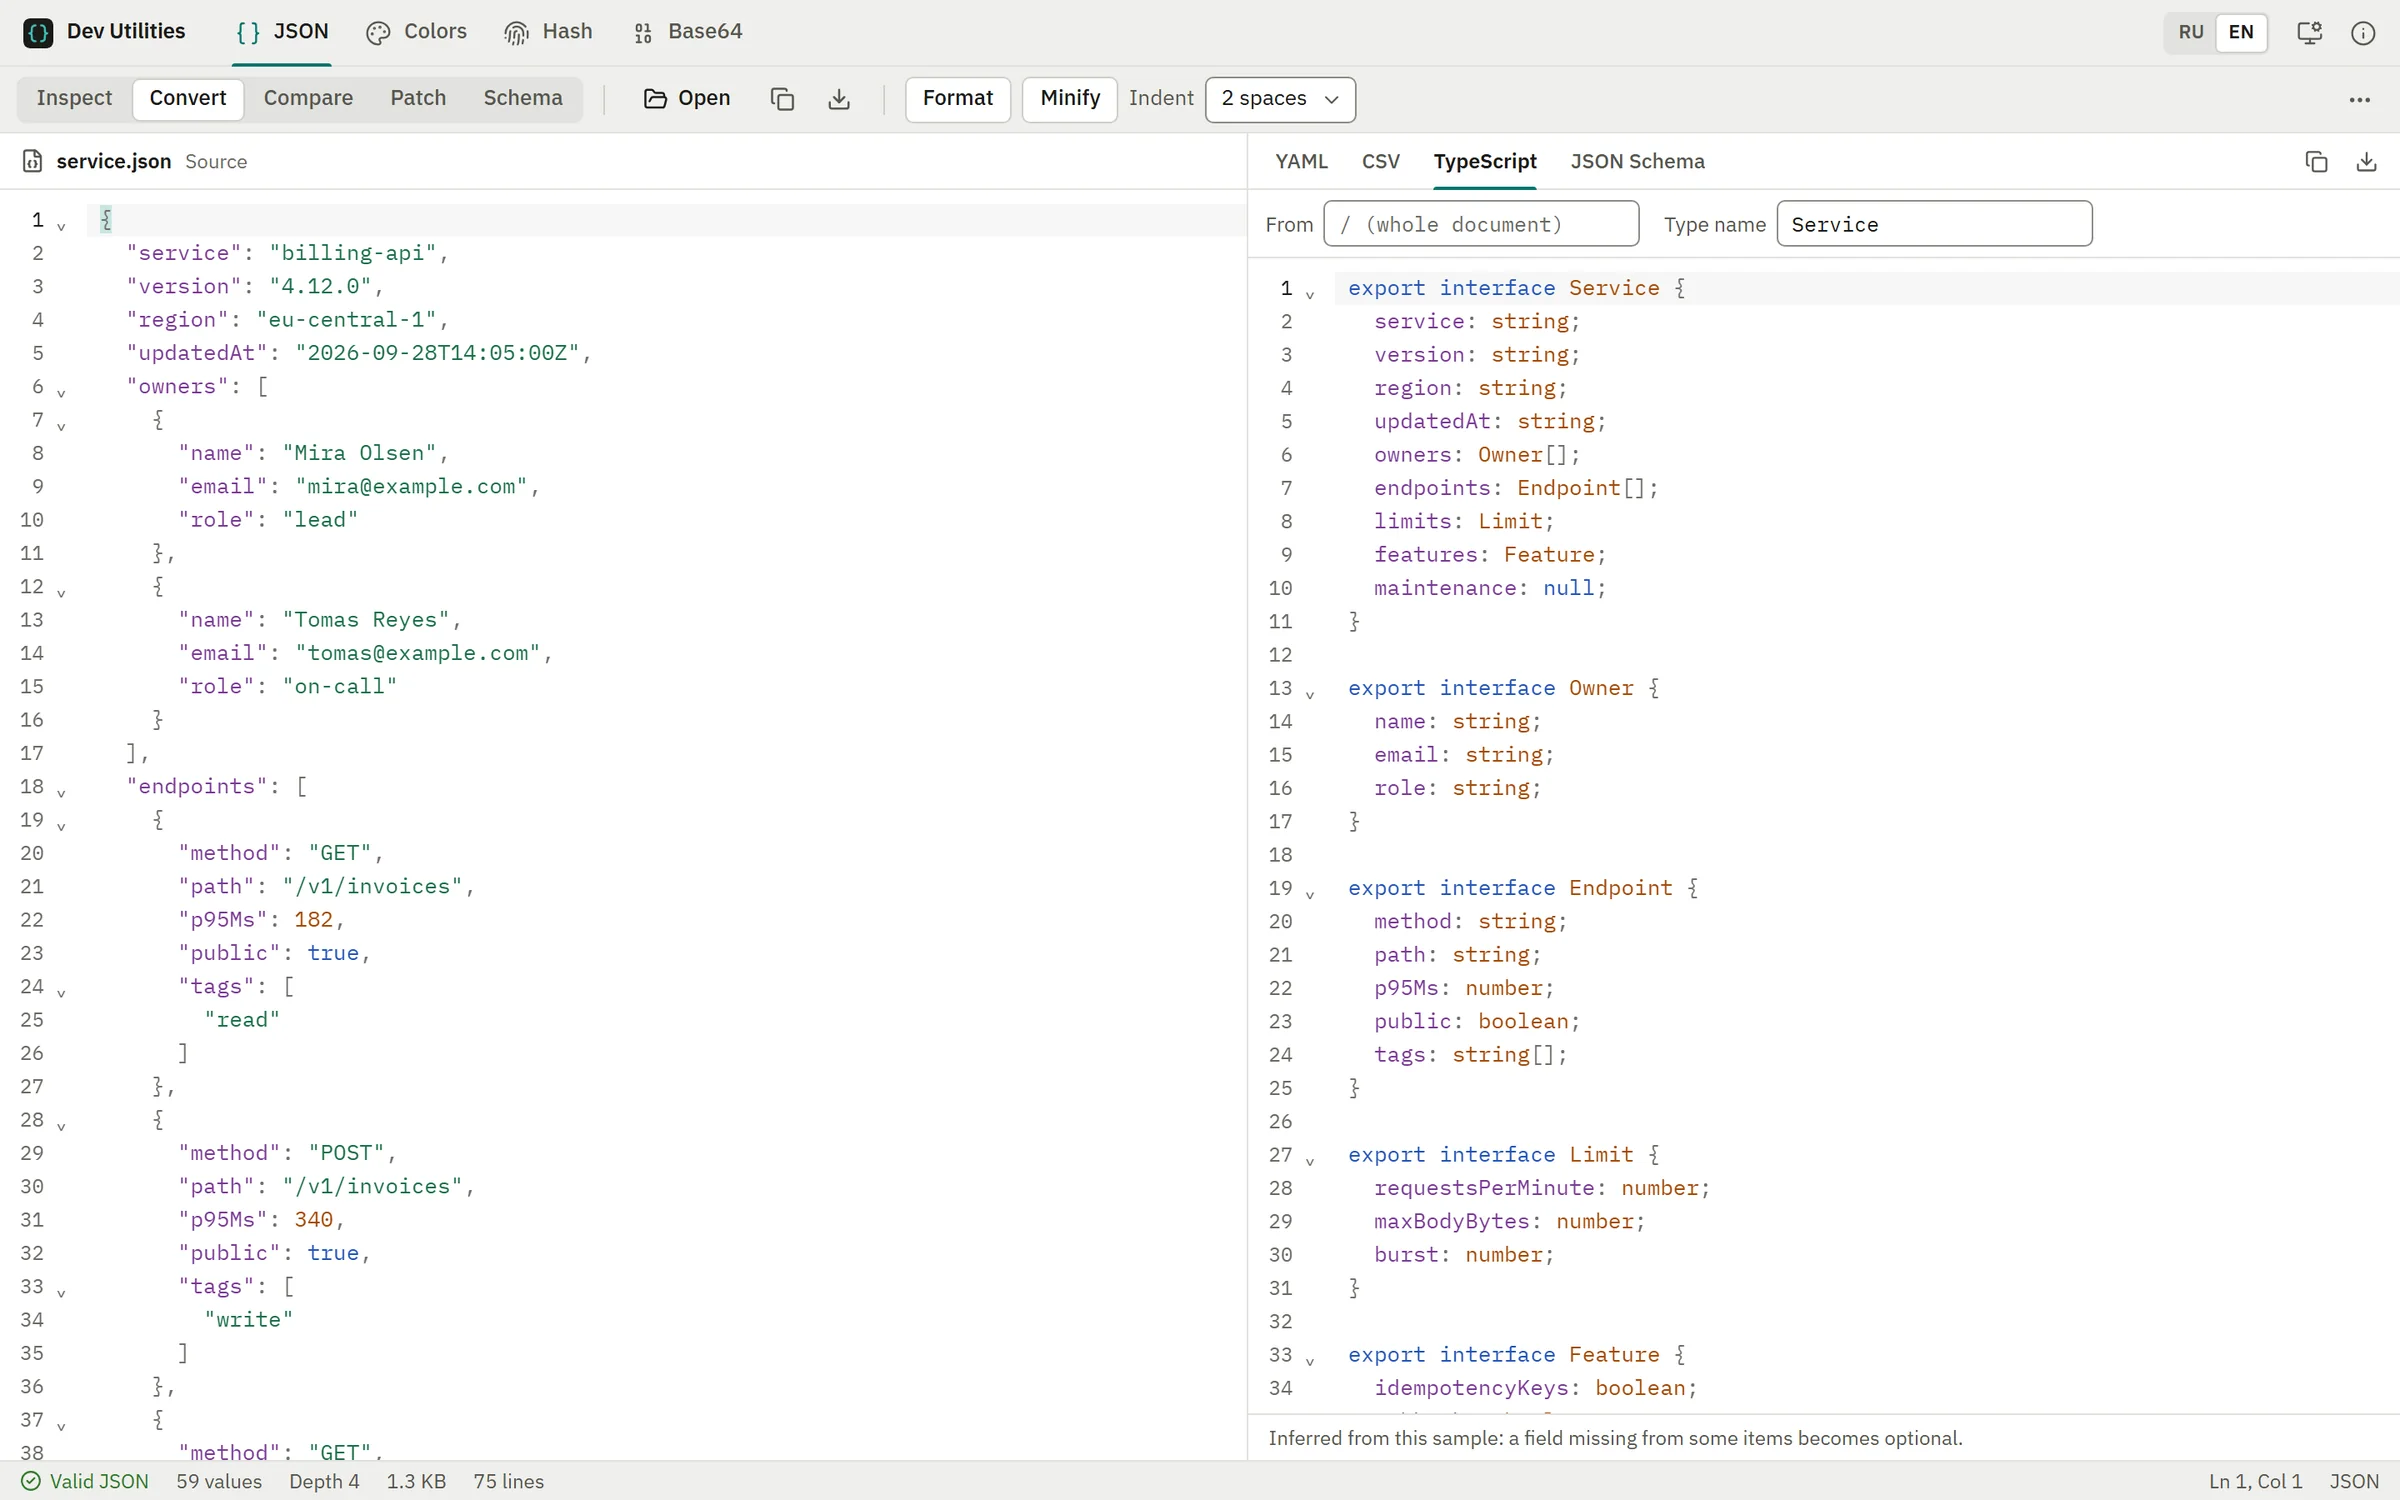2400x1500 pixels.
Task: Switch output to the YAML tab
Action: (x=1301, y=161)
